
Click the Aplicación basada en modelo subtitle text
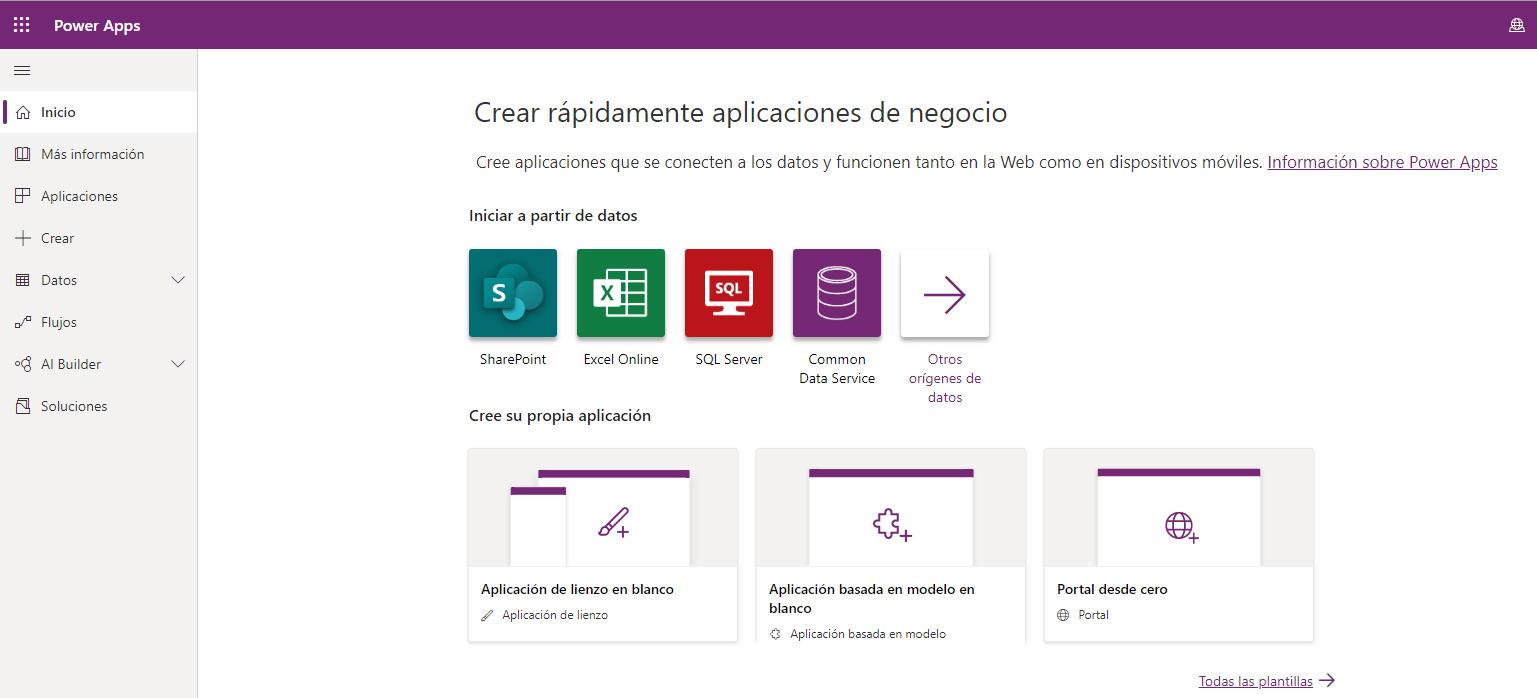pyautogui.click(x=868, y=634)
